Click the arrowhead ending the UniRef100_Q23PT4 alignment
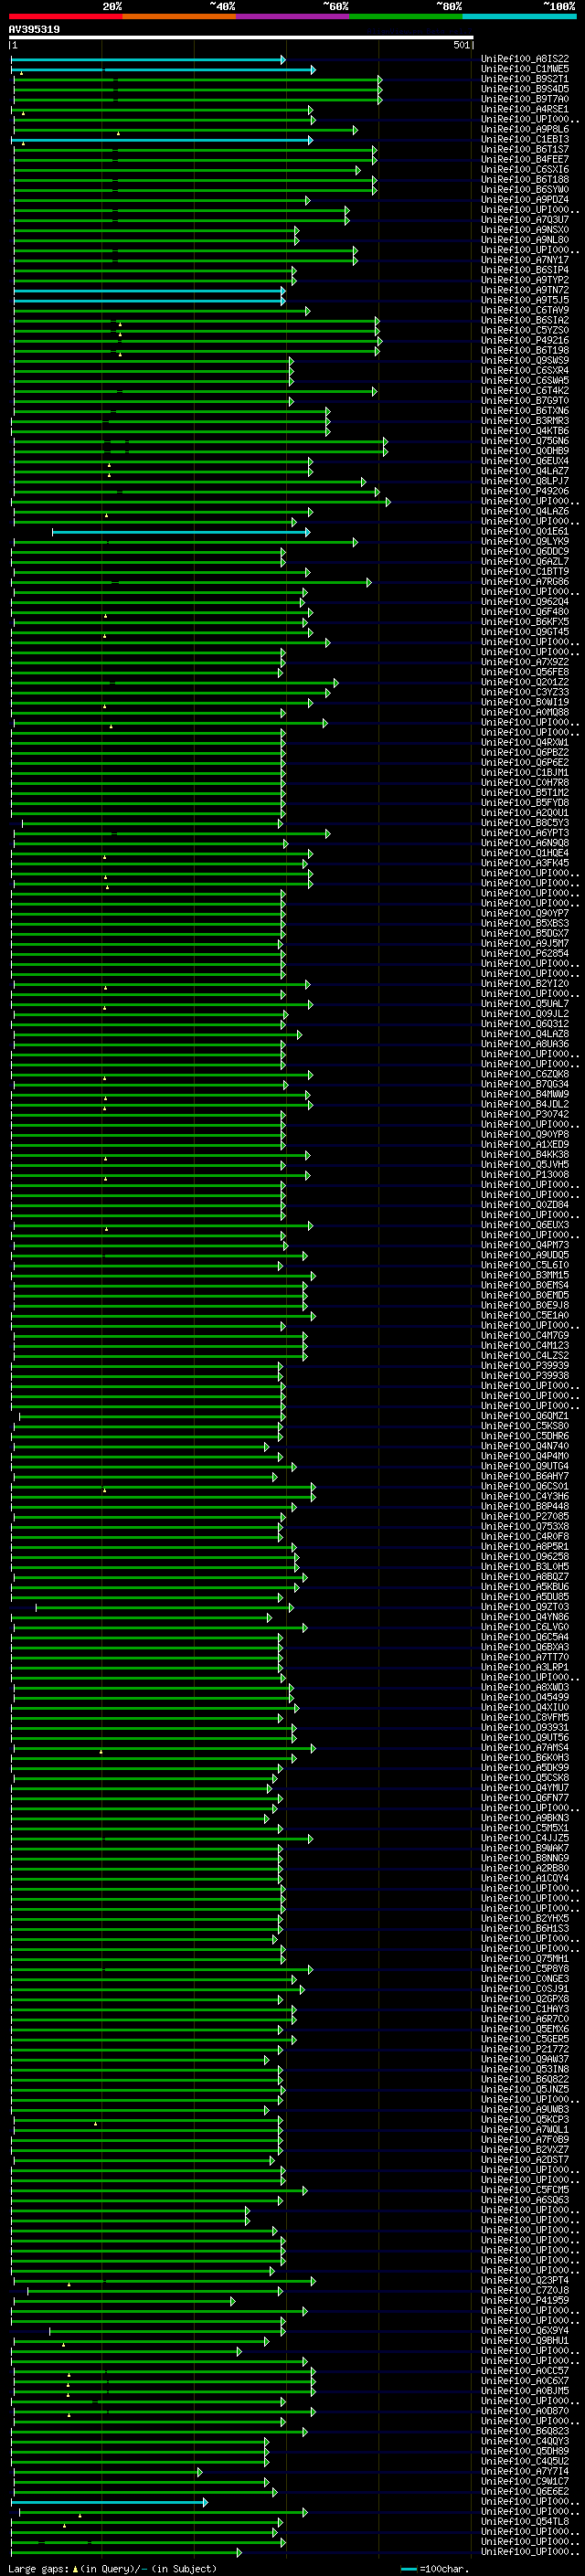585x2576 pixels. [x=313, y=2280]
